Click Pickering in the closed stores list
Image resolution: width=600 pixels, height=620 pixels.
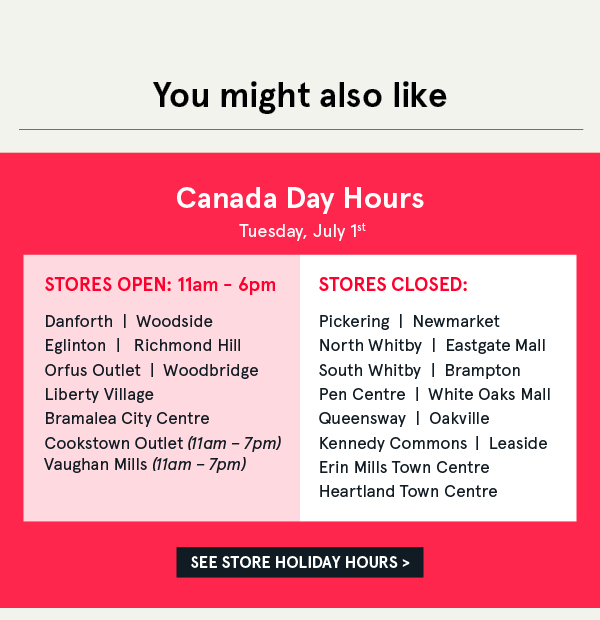[x=354, y=321]
